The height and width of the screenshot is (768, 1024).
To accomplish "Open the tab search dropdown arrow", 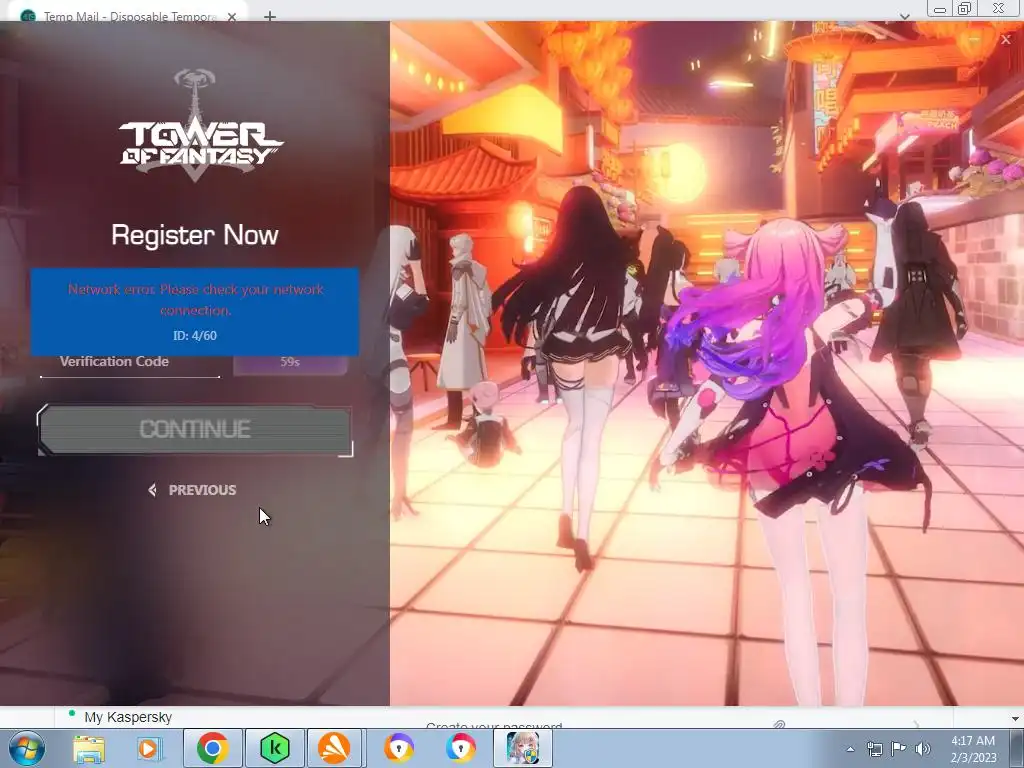I will pyautogui.click(x=904, y=16).
